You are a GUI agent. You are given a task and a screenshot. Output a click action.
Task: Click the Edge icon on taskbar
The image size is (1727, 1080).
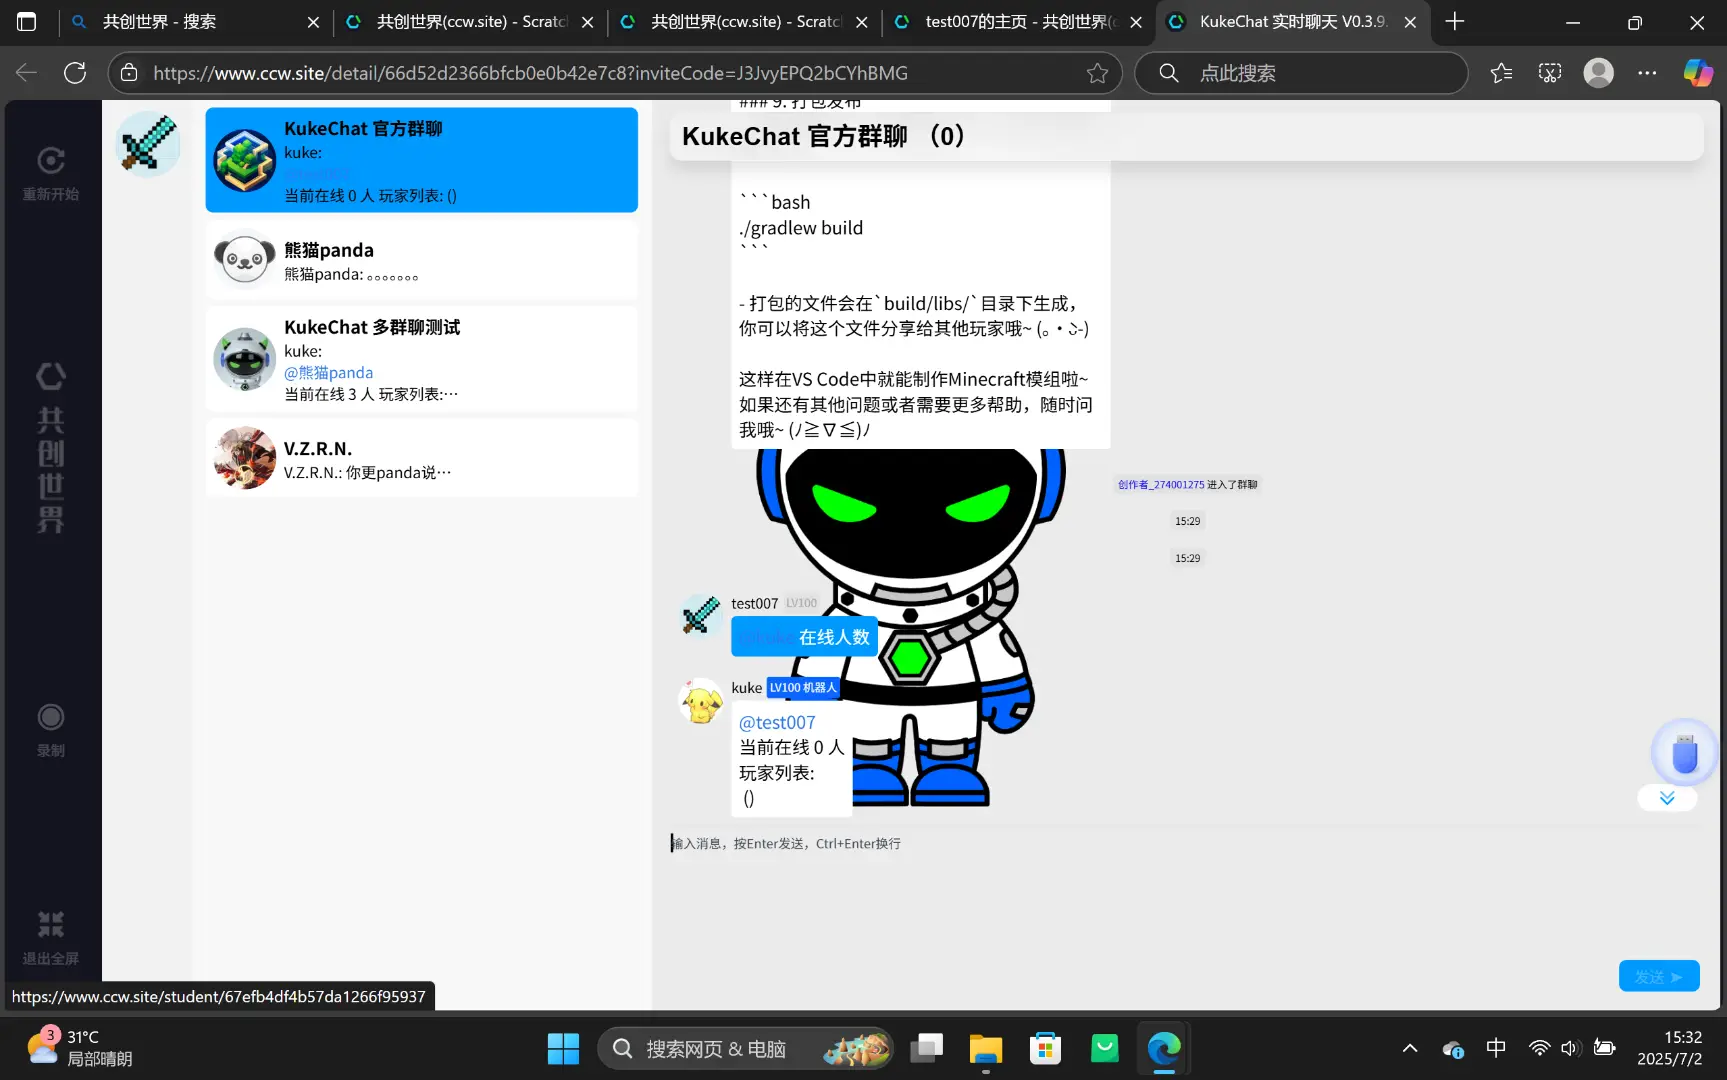click(x=1164, y=1049)
